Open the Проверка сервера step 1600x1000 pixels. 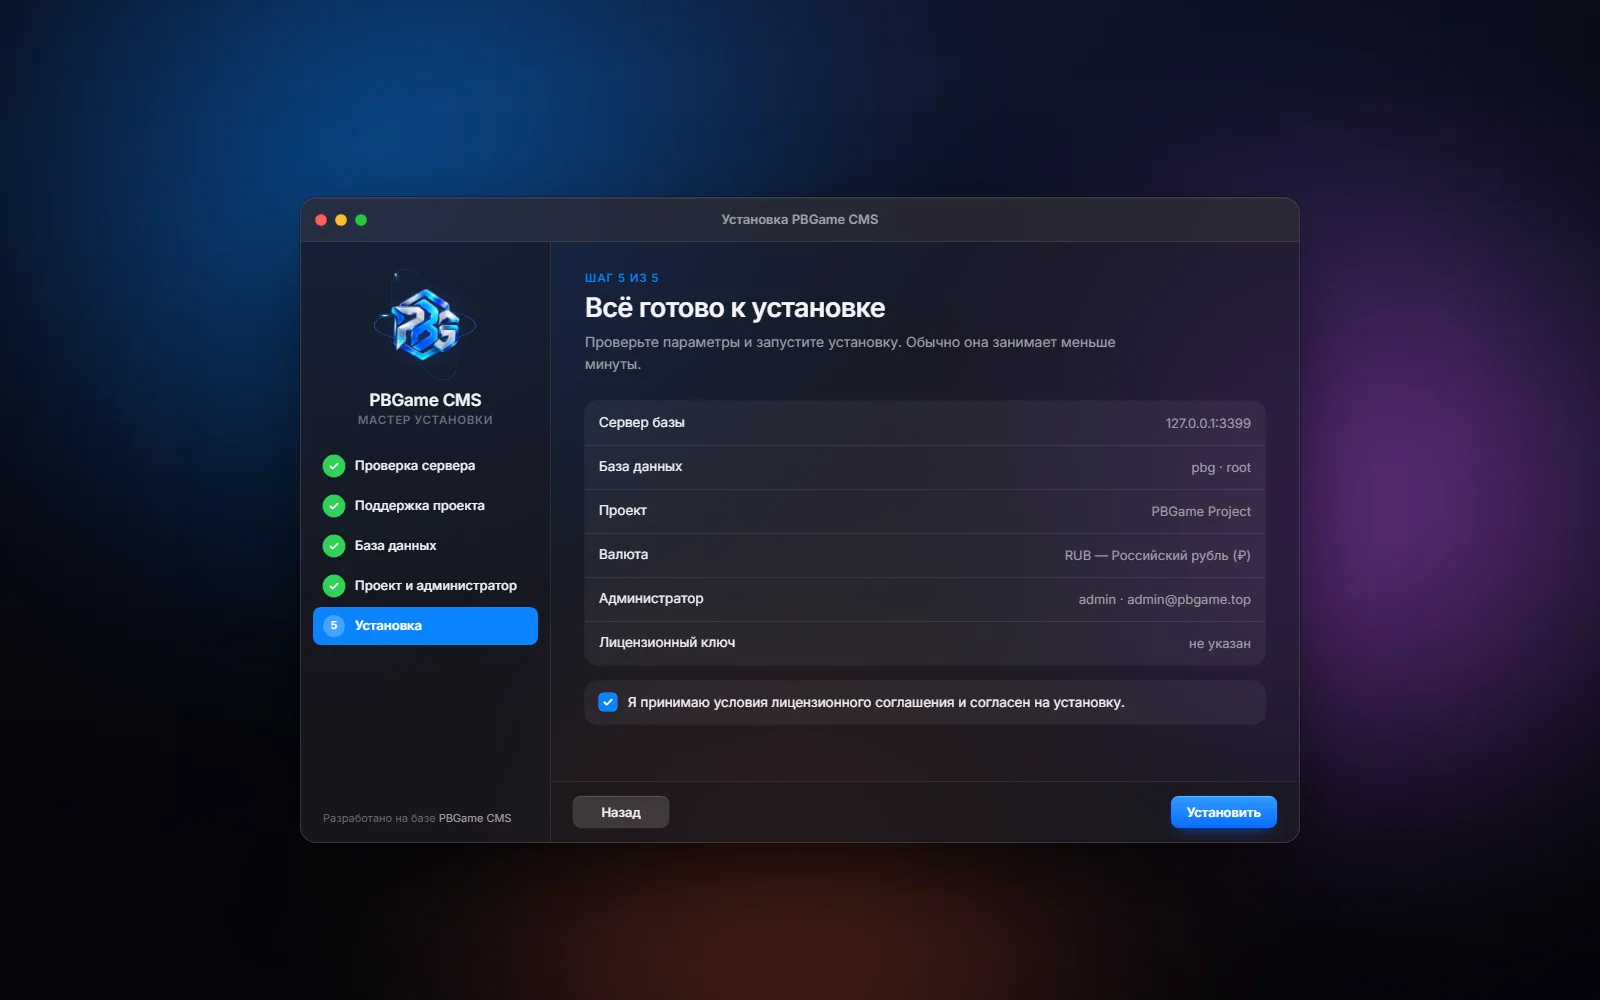click(425, 466)
